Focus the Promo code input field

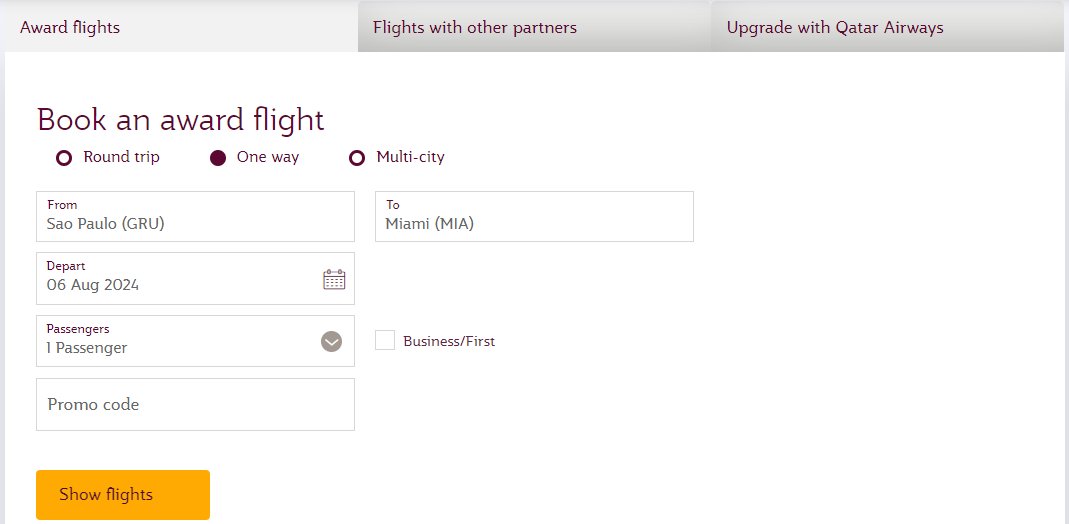(x=196, y=405)
